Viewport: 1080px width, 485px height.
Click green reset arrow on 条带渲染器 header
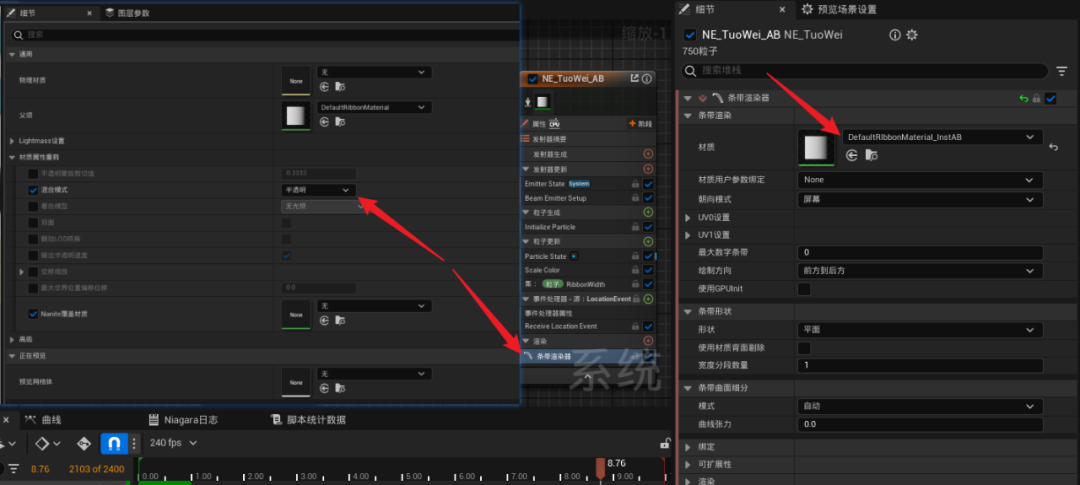tap(1024, 99)
